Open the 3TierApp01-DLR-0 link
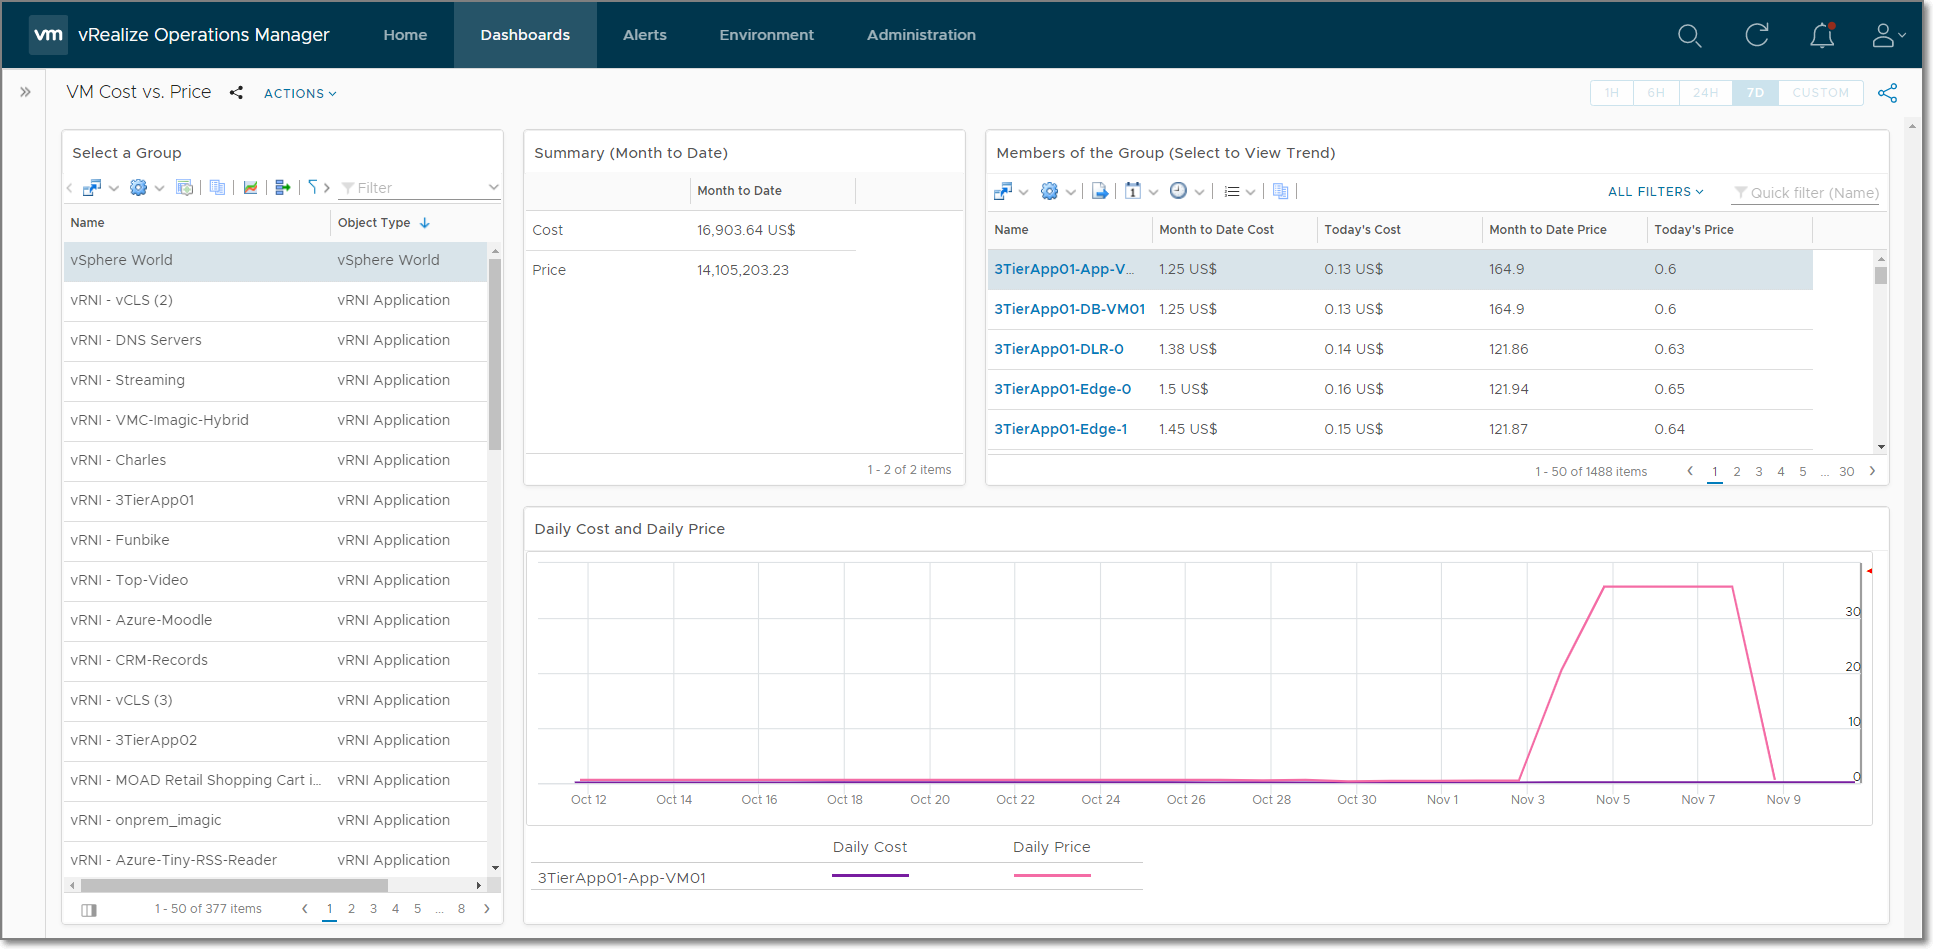 [x=1058, y=349]
